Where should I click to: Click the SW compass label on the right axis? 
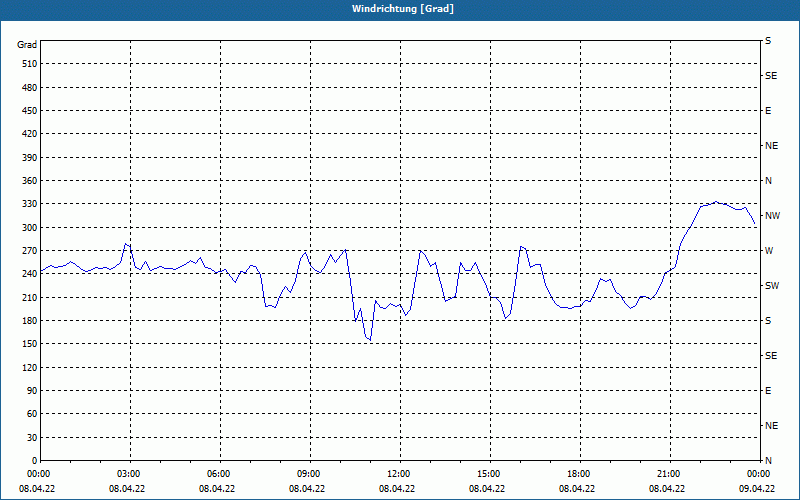pyautogui.click(x=772, y=286)
